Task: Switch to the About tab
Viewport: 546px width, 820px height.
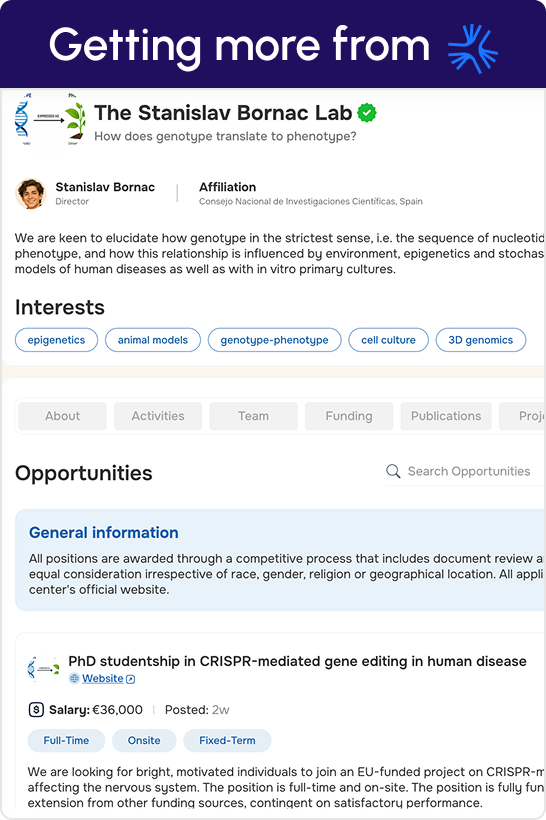Action: (x=62, y=416)
